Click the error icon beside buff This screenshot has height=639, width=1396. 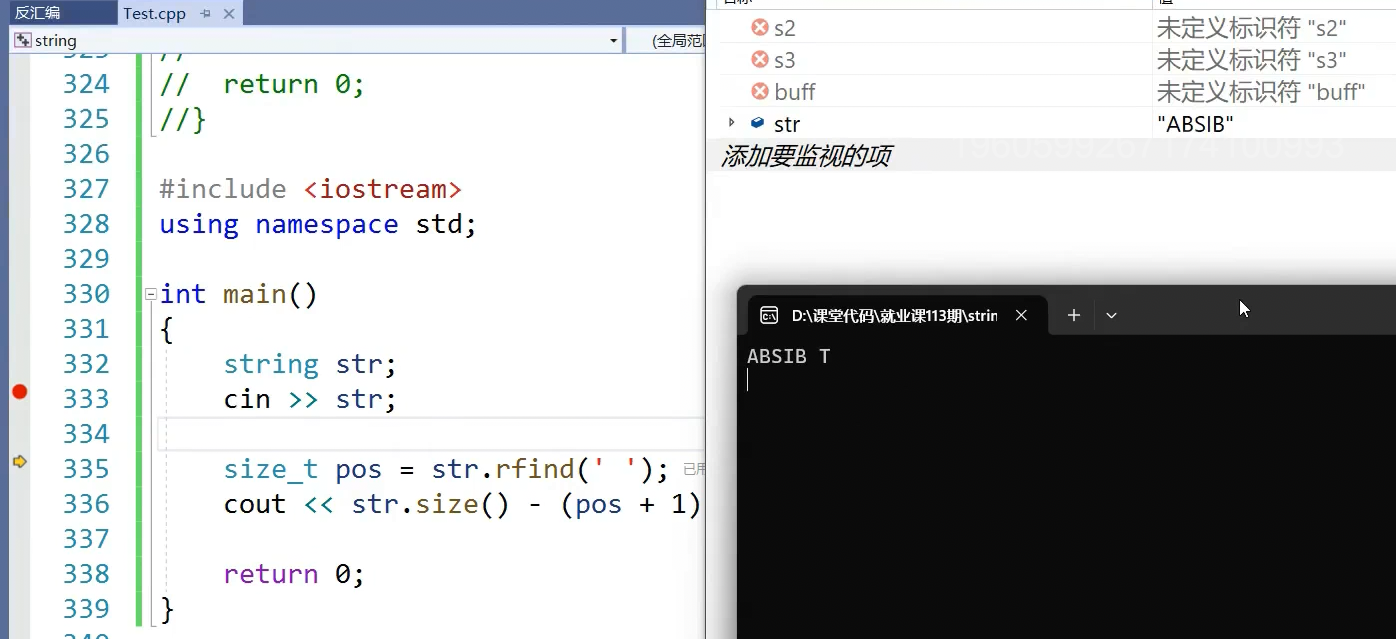(760, 92)
